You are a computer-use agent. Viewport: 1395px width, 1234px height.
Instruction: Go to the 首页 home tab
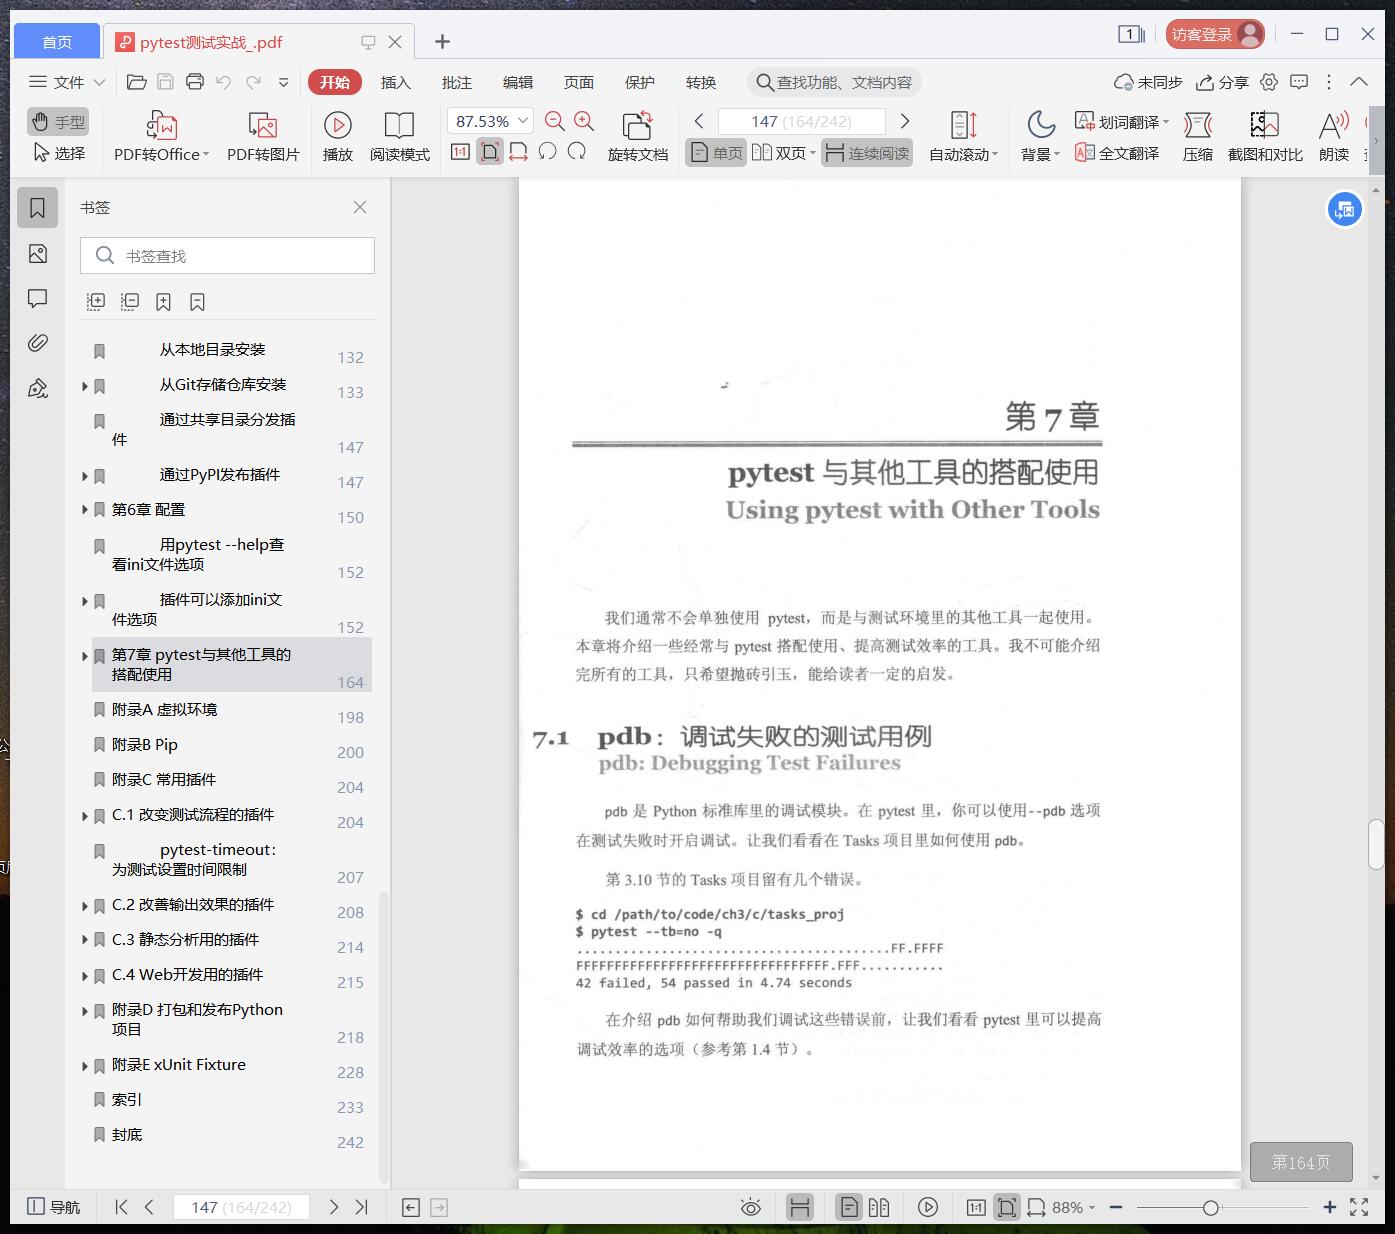click(57, 41)
